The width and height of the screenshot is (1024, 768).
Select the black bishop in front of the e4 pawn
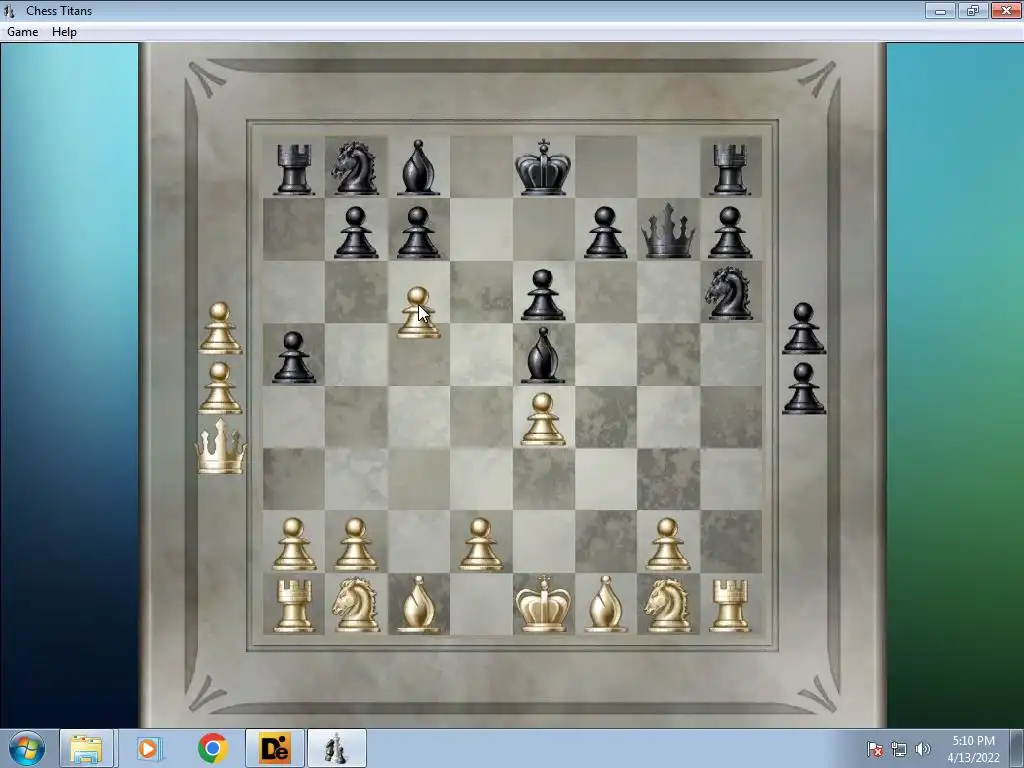pos(543,355)
